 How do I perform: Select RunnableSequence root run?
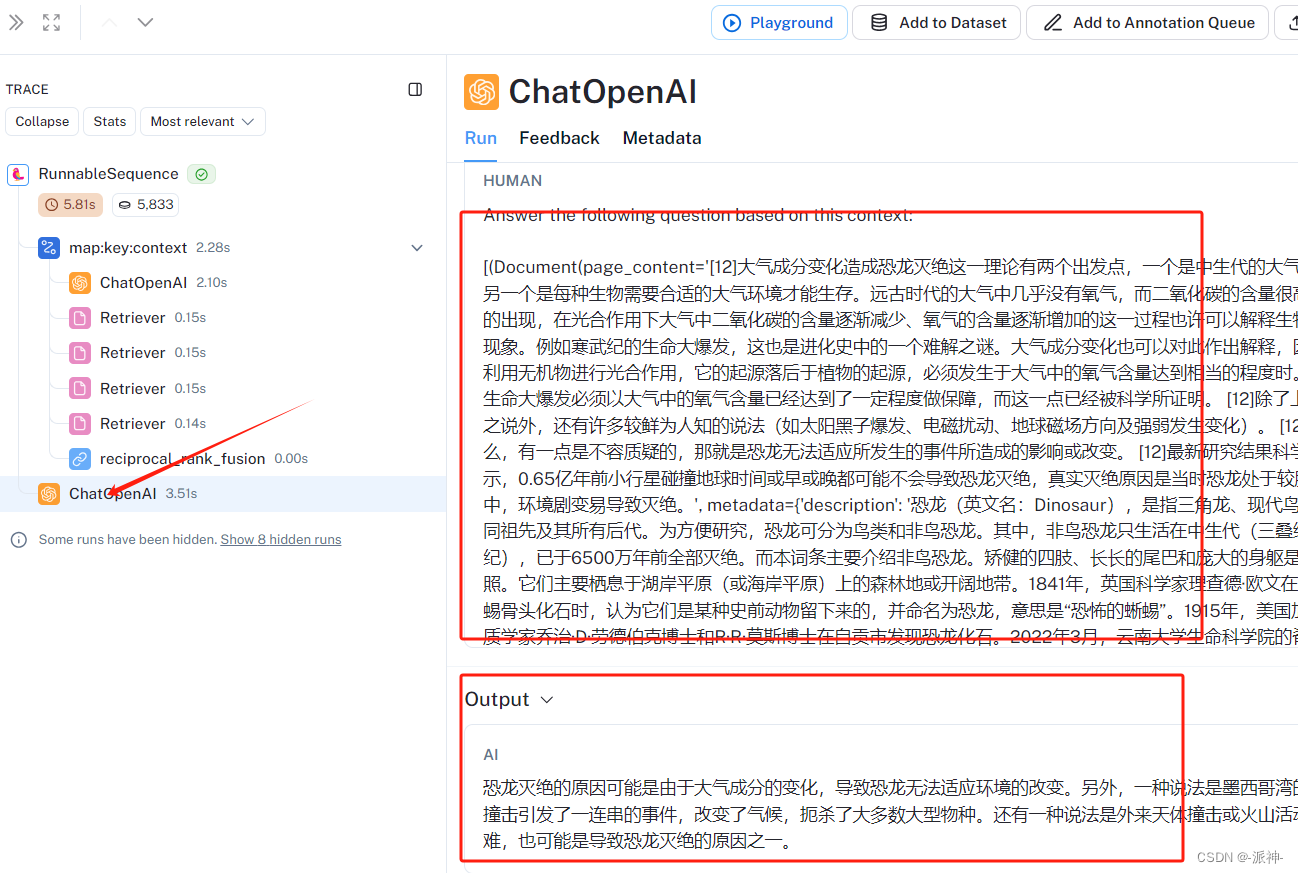point(108,174)
